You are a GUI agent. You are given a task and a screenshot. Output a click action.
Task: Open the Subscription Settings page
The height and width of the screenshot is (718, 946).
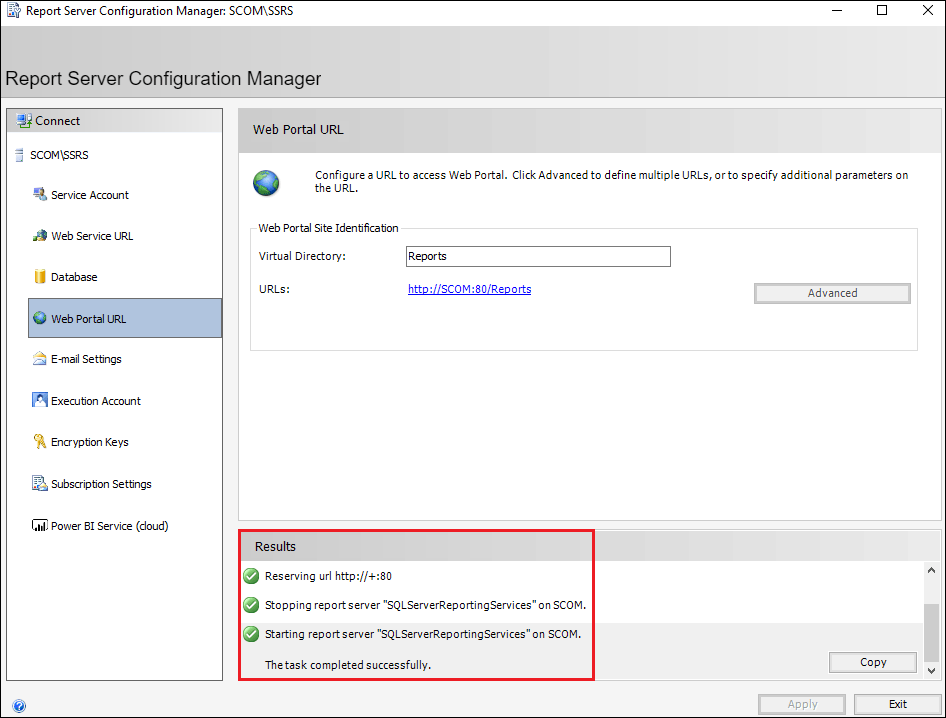[x=101, y=484]
